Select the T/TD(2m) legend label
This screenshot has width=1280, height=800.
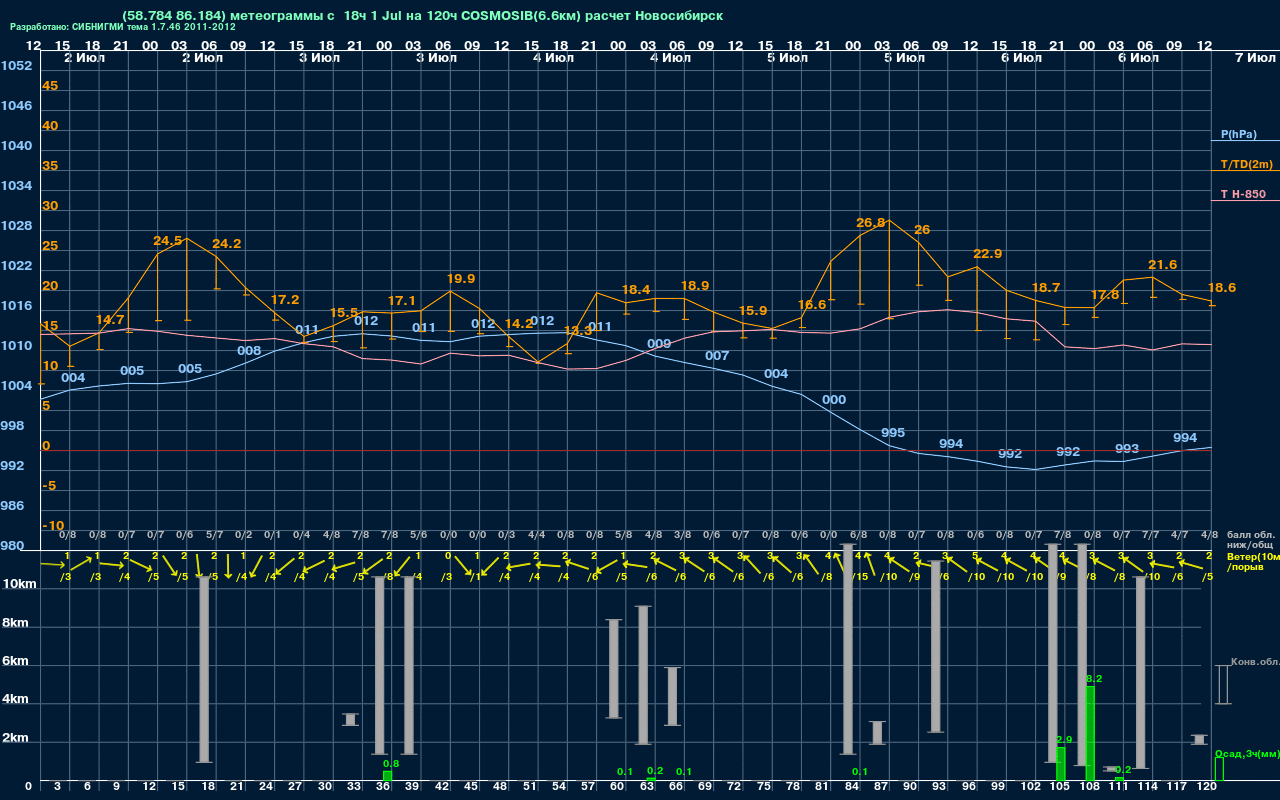tap(1246, 164)
